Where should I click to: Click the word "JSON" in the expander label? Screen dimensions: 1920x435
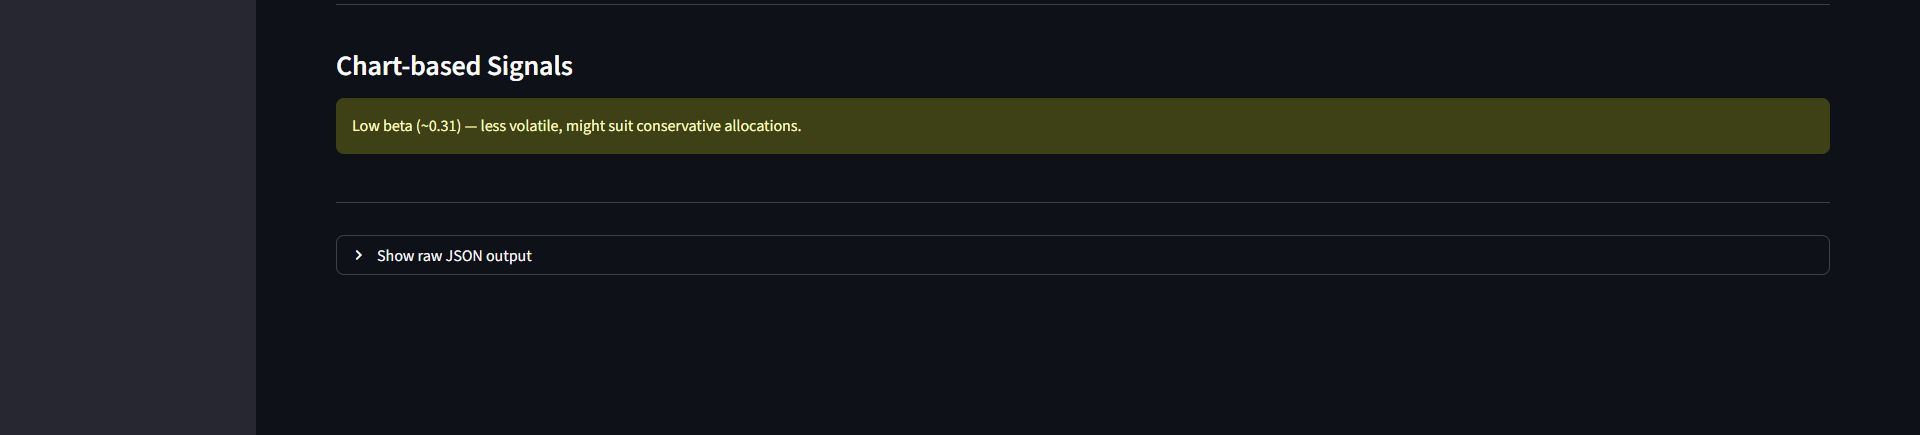coord(463,256)
